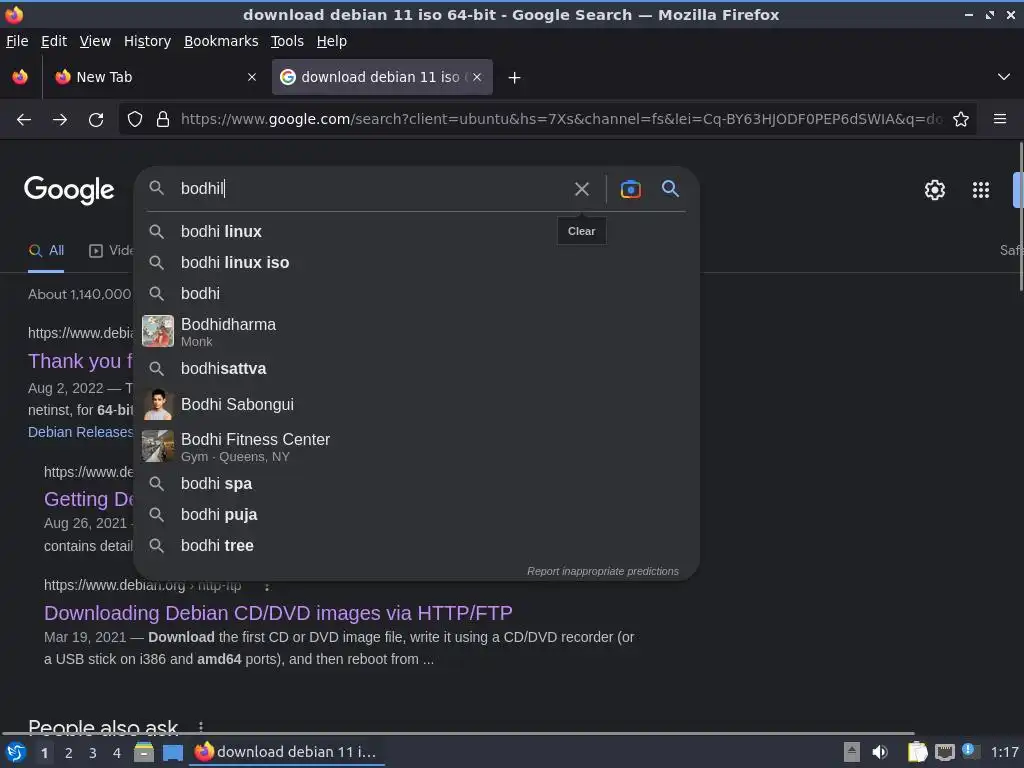Choose suggestion bodhi linux iso
Image resolution: width=1024 pixels, height=768 pixels.
[416, 263]
